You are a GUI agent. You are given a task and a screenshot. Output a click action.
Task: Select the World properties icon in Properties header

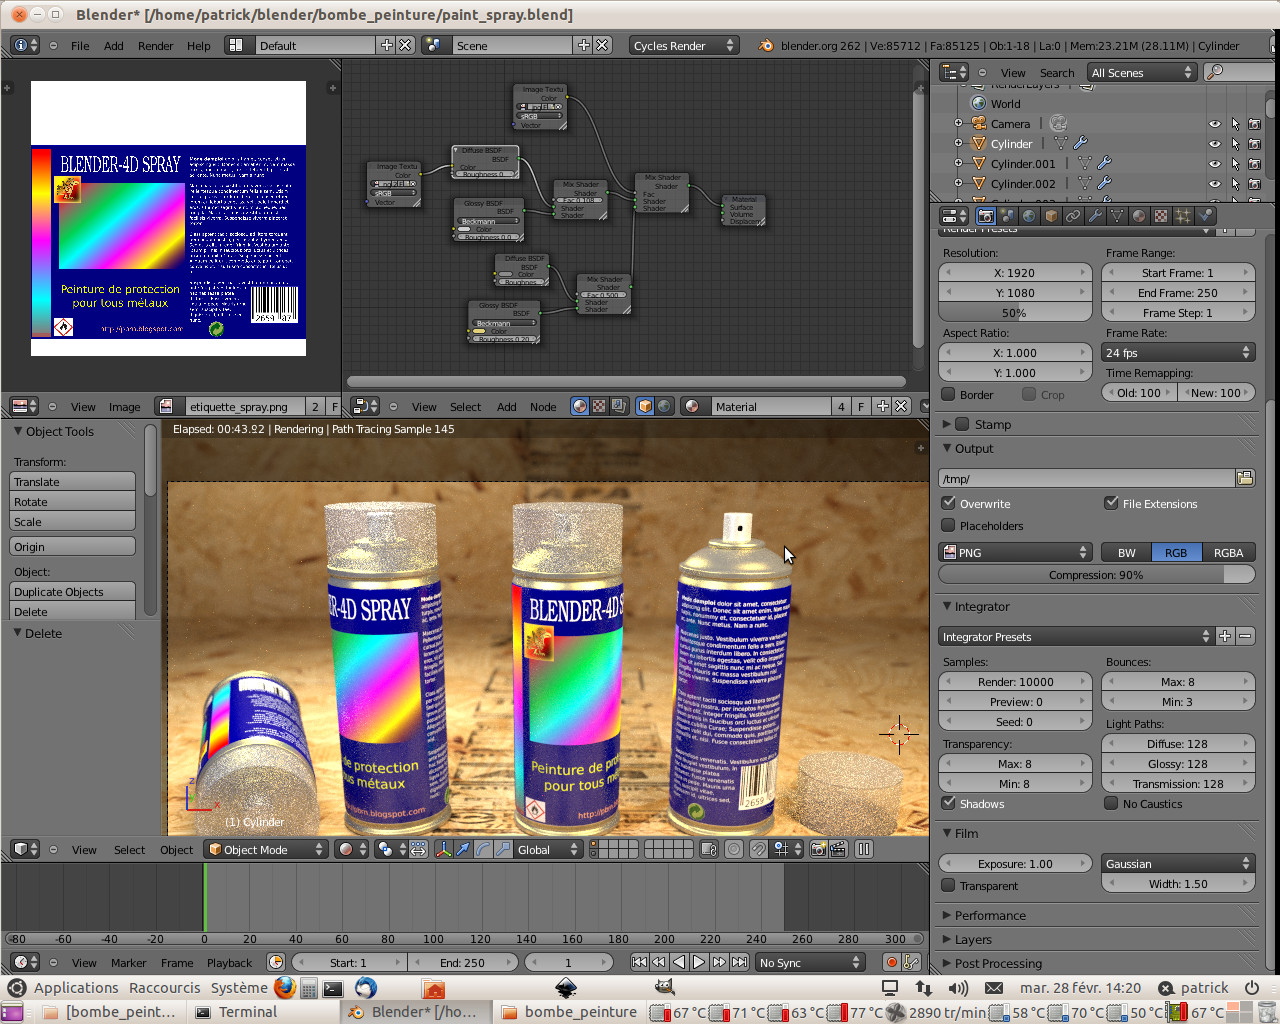click(x=1028, y=215)
